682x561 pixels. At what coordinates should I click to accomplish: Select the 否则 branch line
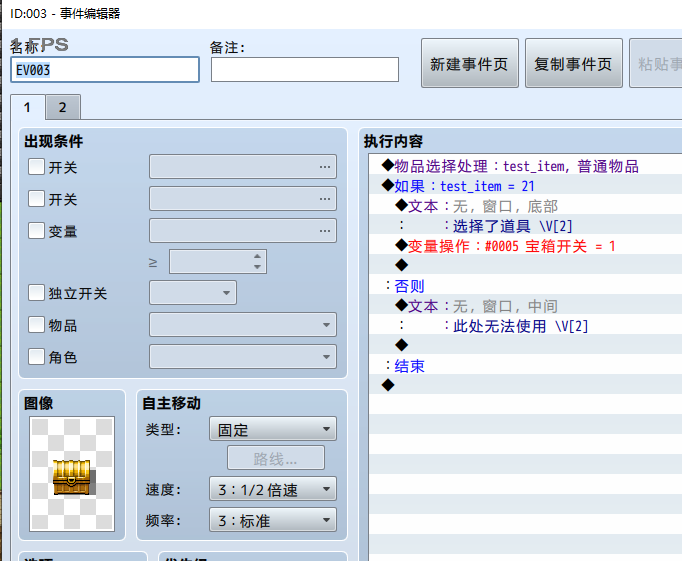pyautogui.click(x=525, y=286)
